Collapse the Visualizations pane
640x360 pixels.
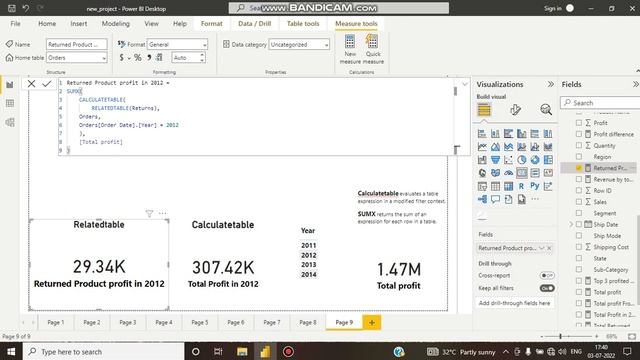(551, 84)
